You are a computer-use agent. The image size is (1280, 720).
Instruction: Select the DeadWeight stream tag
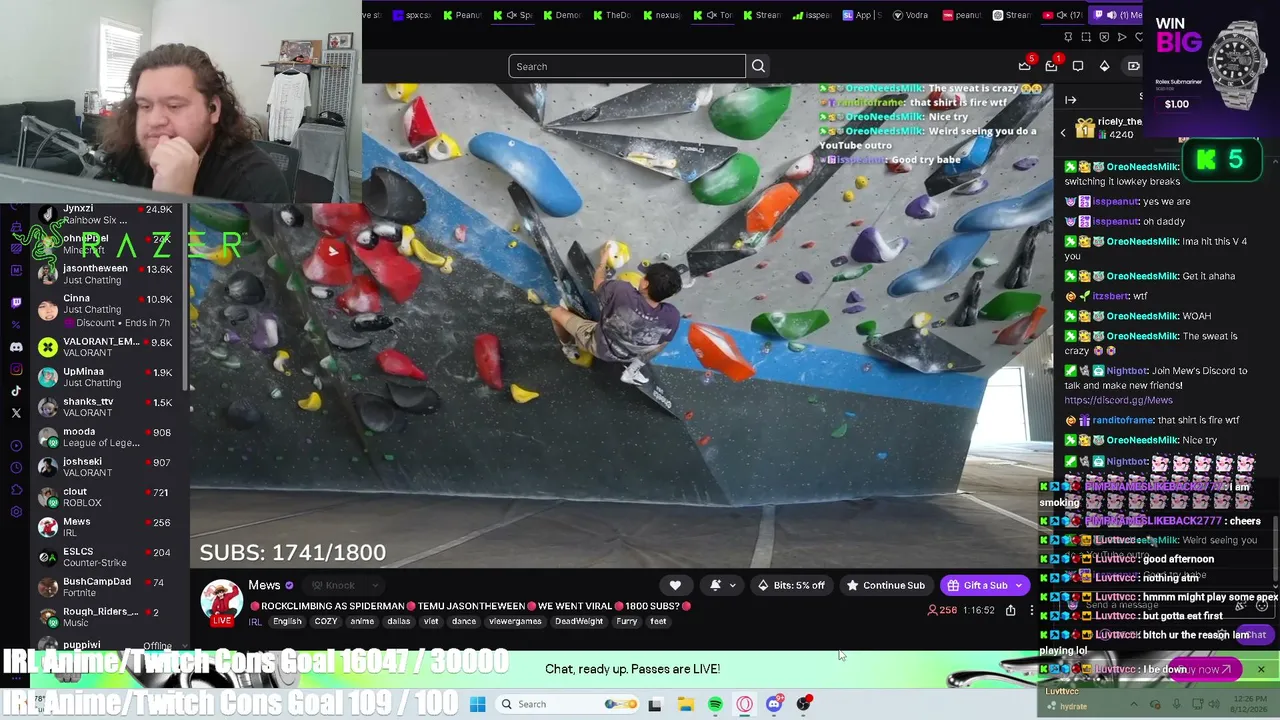(x=579, y=621)
